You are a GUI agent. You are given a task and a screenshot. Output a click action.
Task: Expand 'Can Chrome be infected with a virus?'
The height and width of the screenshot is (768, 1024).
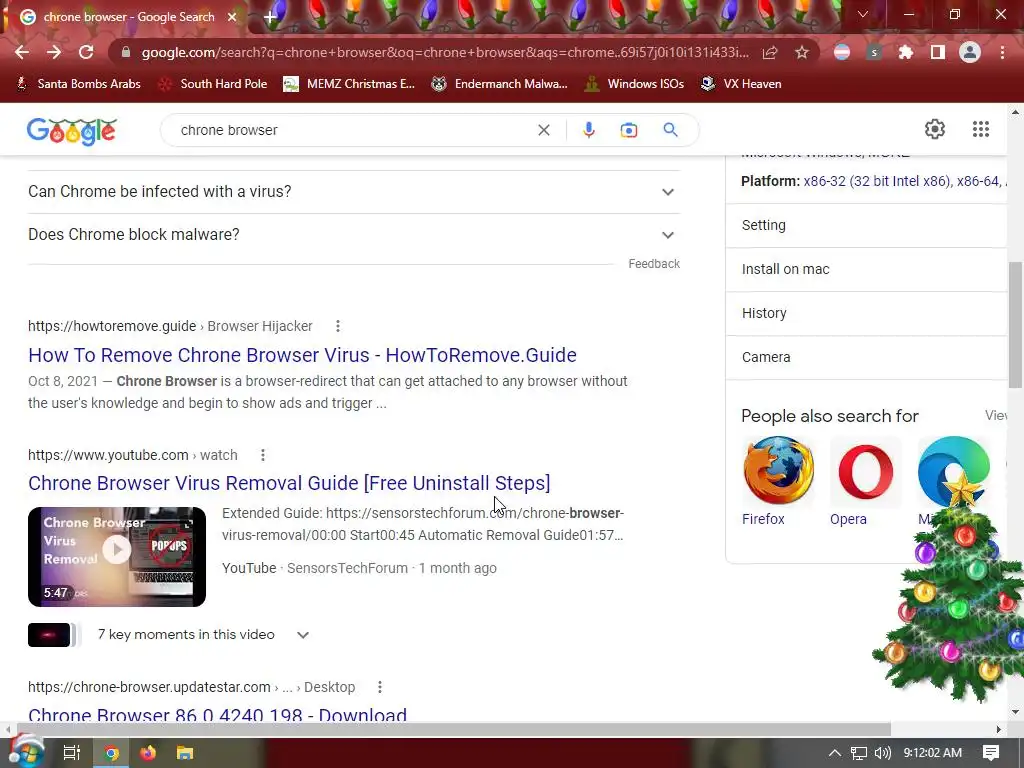point(354,192)
